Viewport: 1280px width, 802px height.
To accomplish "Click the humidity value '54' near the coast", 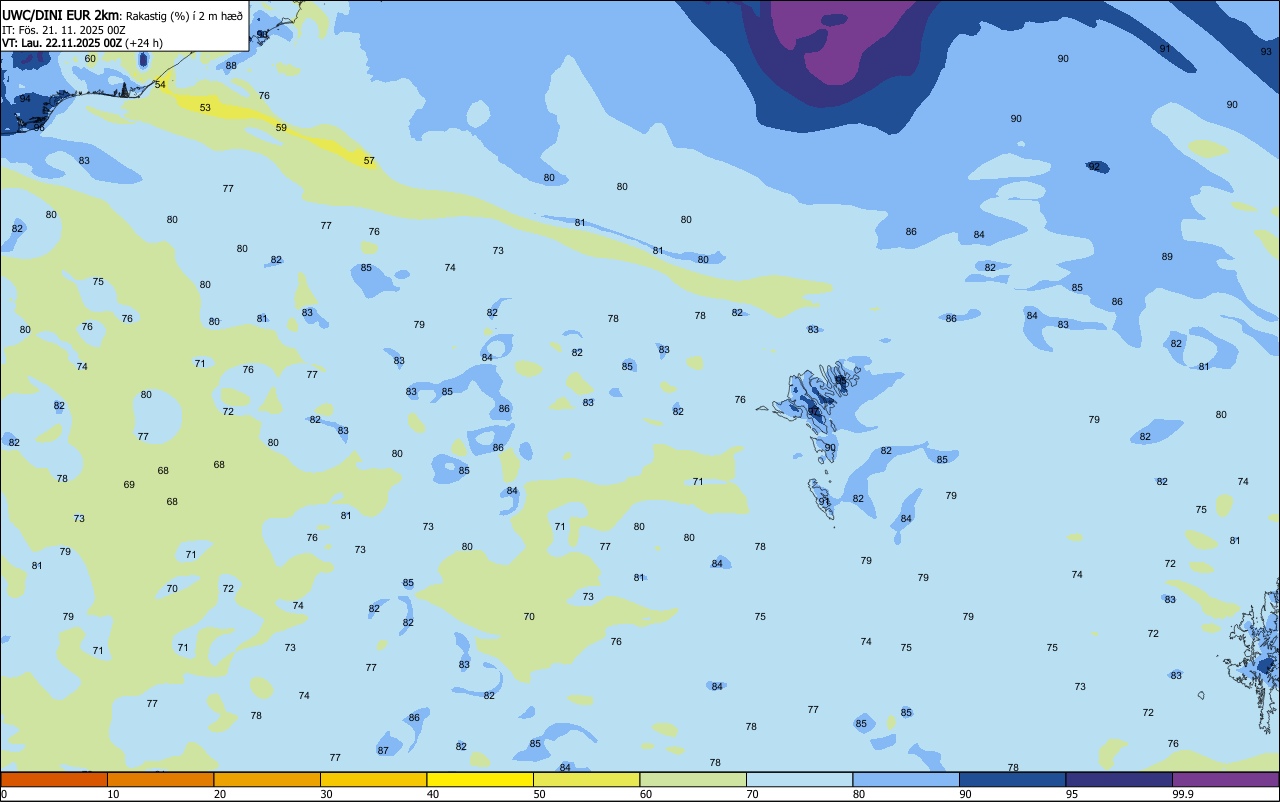I will [x=160, y=84].
